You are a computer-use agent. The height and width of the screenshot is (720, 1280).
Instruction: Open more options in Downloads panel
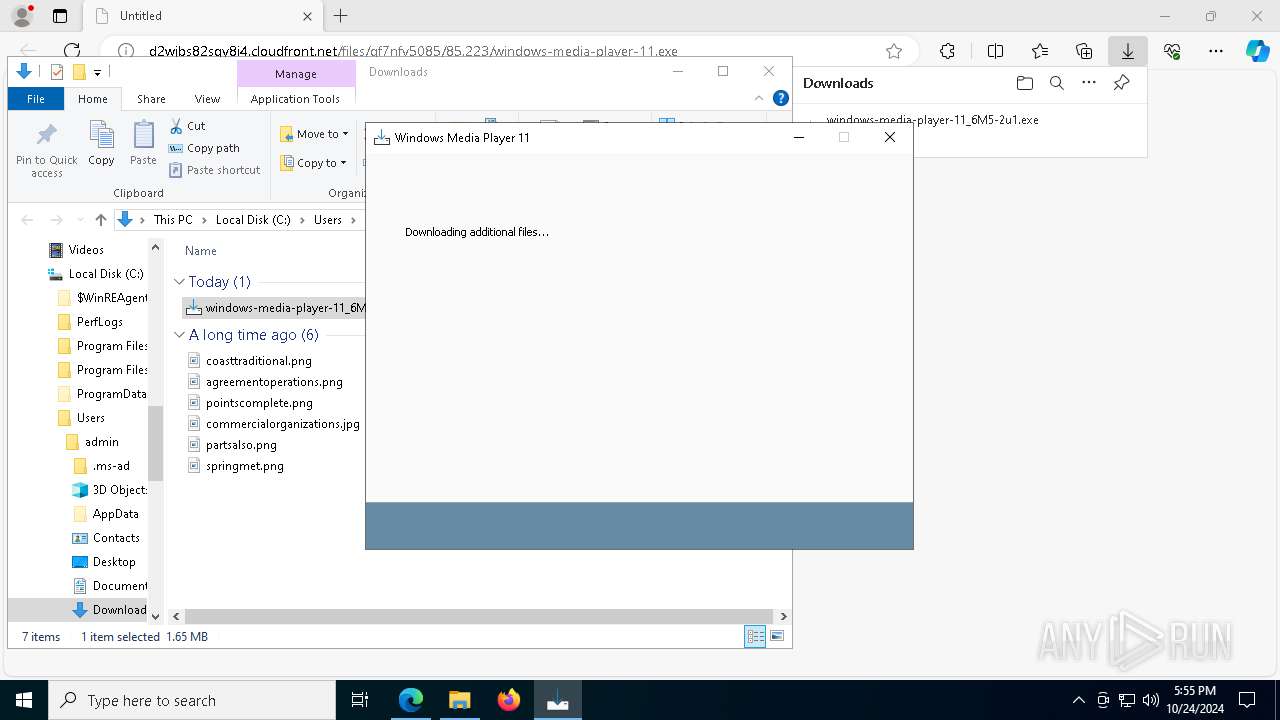(x=1089, y=83)
